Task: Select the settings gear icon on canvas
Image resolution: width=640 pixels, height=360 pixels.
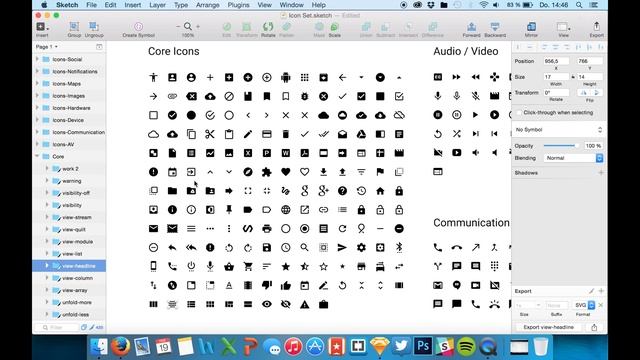Action: 361,247
